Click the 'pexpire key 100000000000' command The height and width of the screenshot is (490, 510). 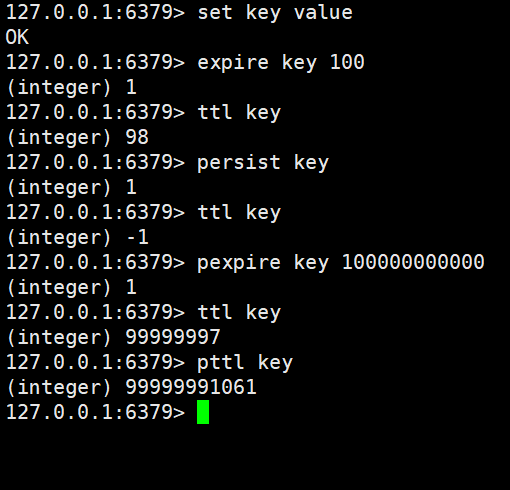[x=341, y=263]
